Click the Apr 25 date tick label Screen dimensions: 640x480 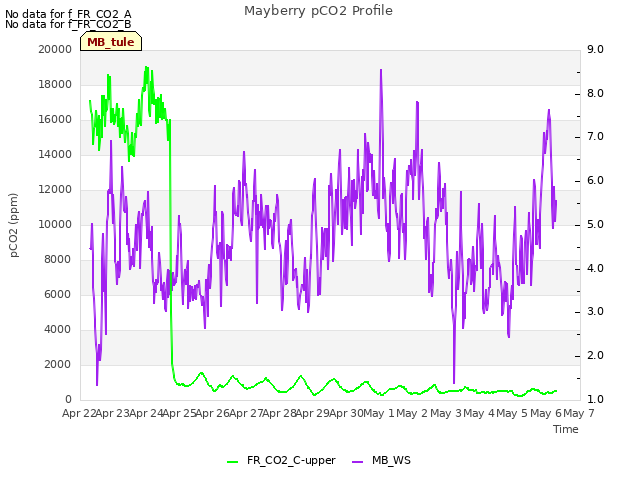[x=180, y=414]
